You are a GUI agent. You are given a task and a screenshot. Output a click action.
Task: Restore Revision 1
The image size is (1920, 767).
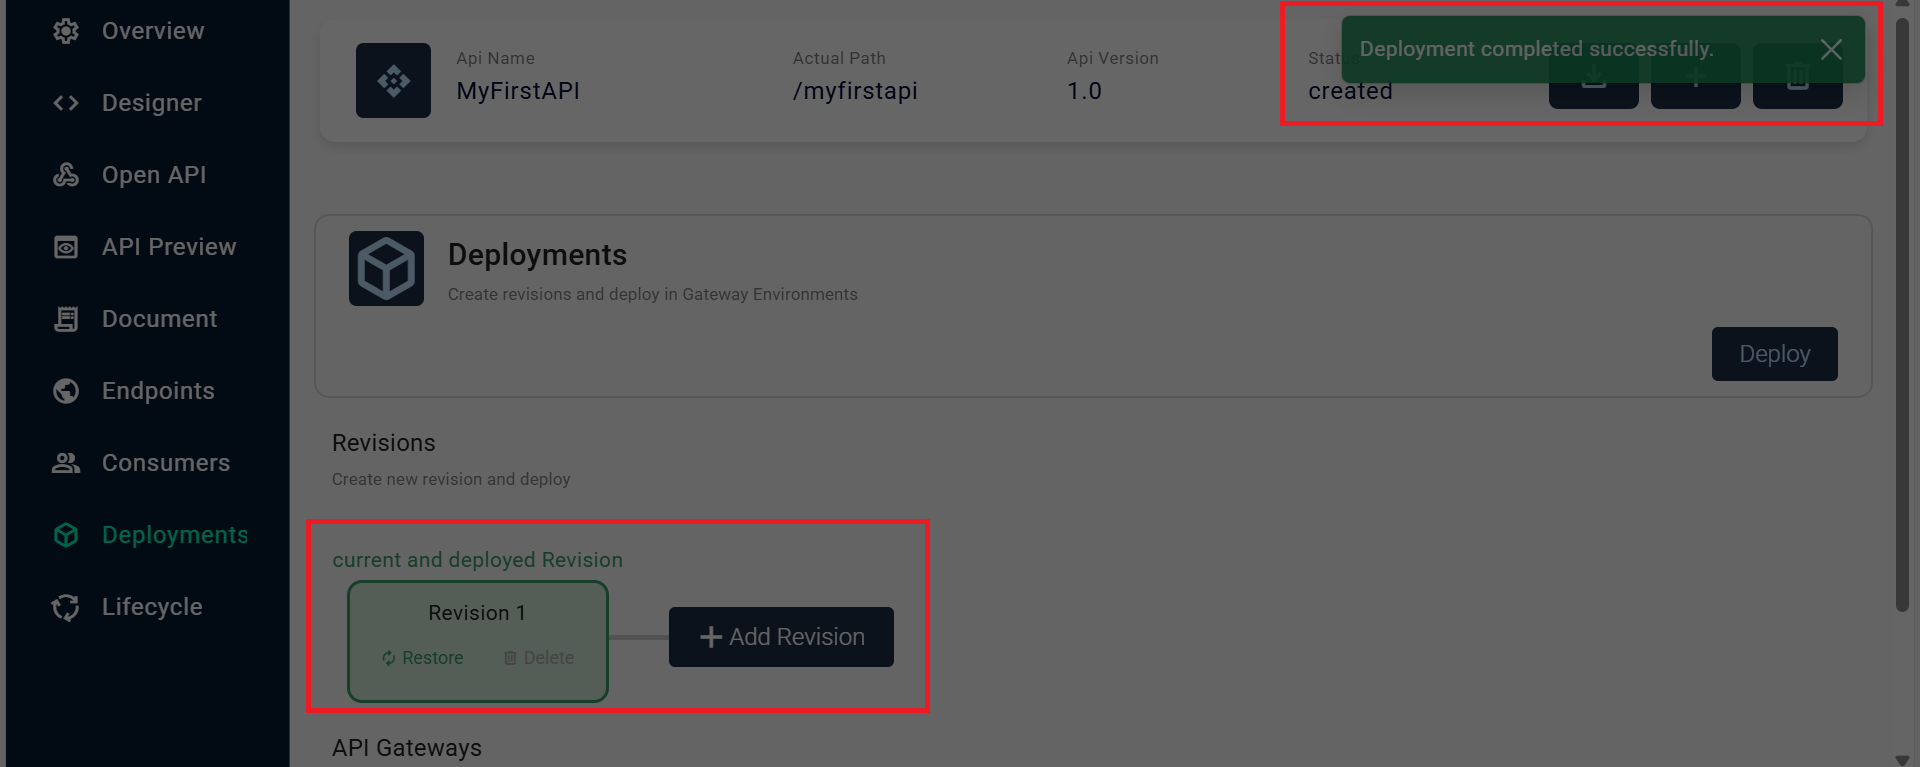coord(423,658)
